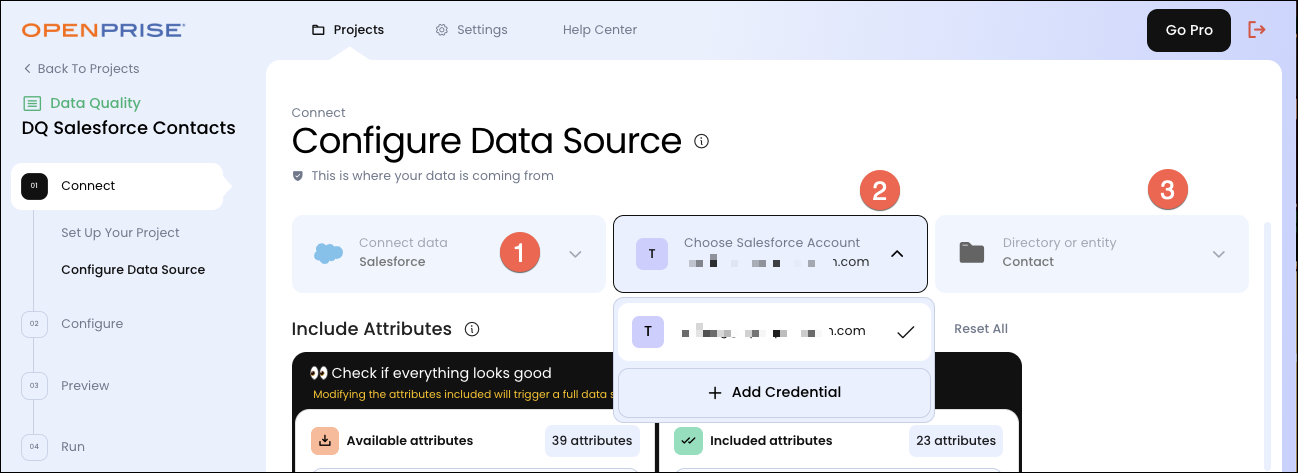Click the Salesforce cloud icon

[x=328, y=253]
